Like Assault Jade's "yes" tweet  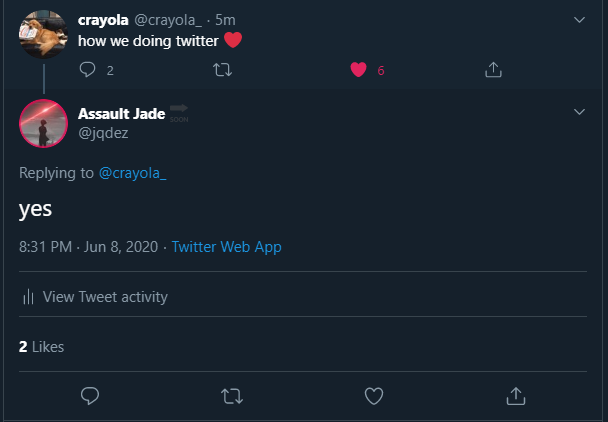point(374,396)
